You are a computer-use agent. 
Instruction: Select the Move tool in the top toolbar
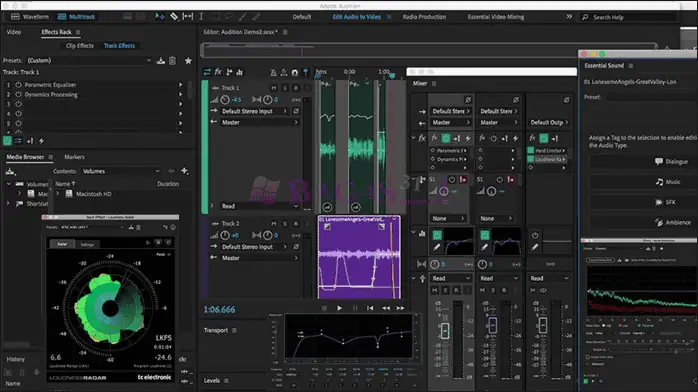click(159, 16)
